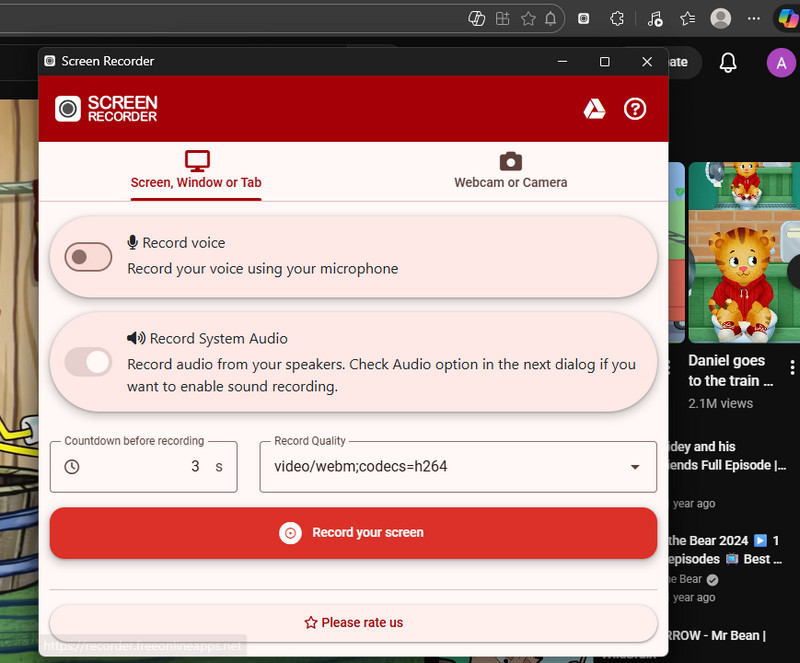Enable the Record voice toggle
The height and width of the screenshot is (663, 800).
coord(88,257)
